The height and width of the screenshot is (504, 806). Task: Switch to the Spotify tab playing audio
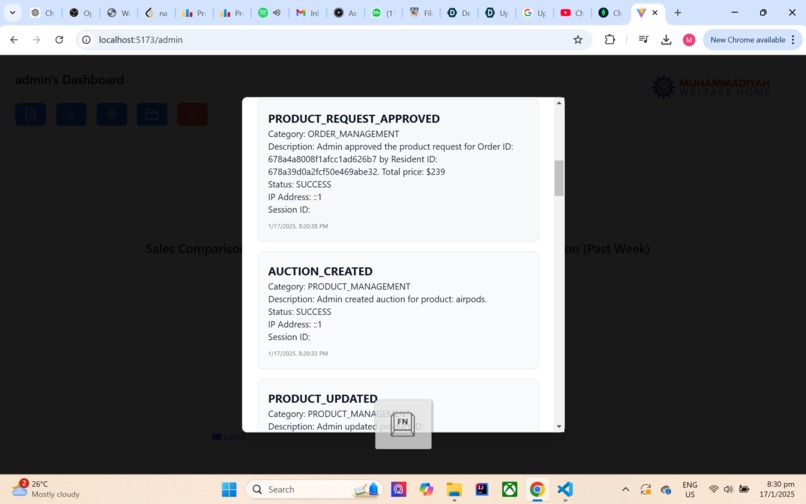click(269, 13)
